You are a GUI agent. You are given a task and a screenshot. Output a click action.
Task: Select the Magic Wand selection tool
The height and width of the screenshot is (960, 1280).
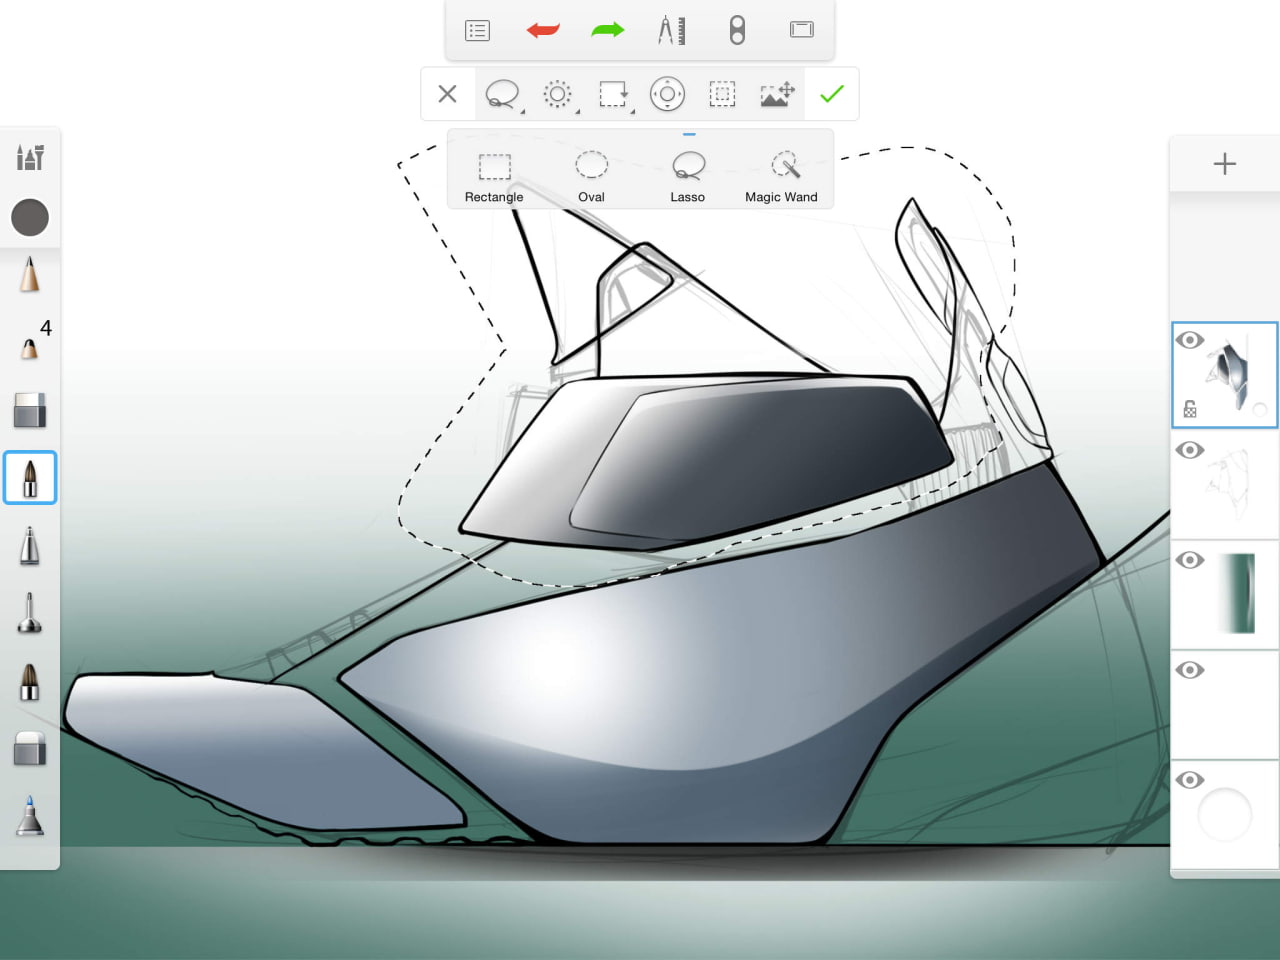click(x=781, y=167)
